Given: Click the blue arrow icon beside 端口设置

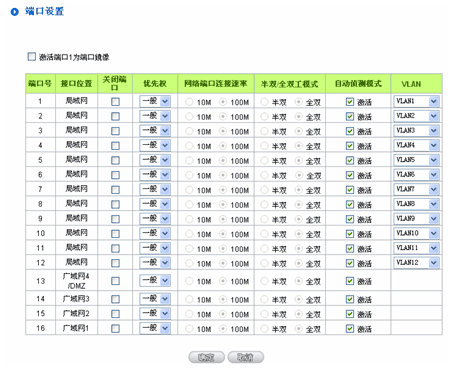Looking at the screenshot, I should click(x=15, y=12).
